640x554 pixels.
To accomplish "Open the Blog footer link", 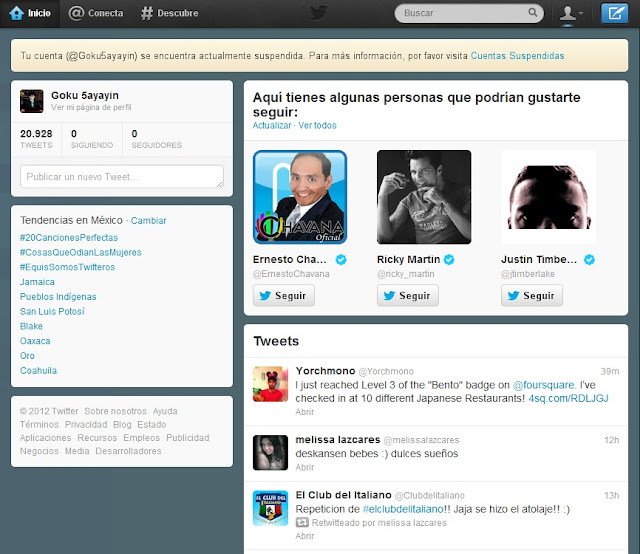I will pyautogui.click(x=122, y=425).
